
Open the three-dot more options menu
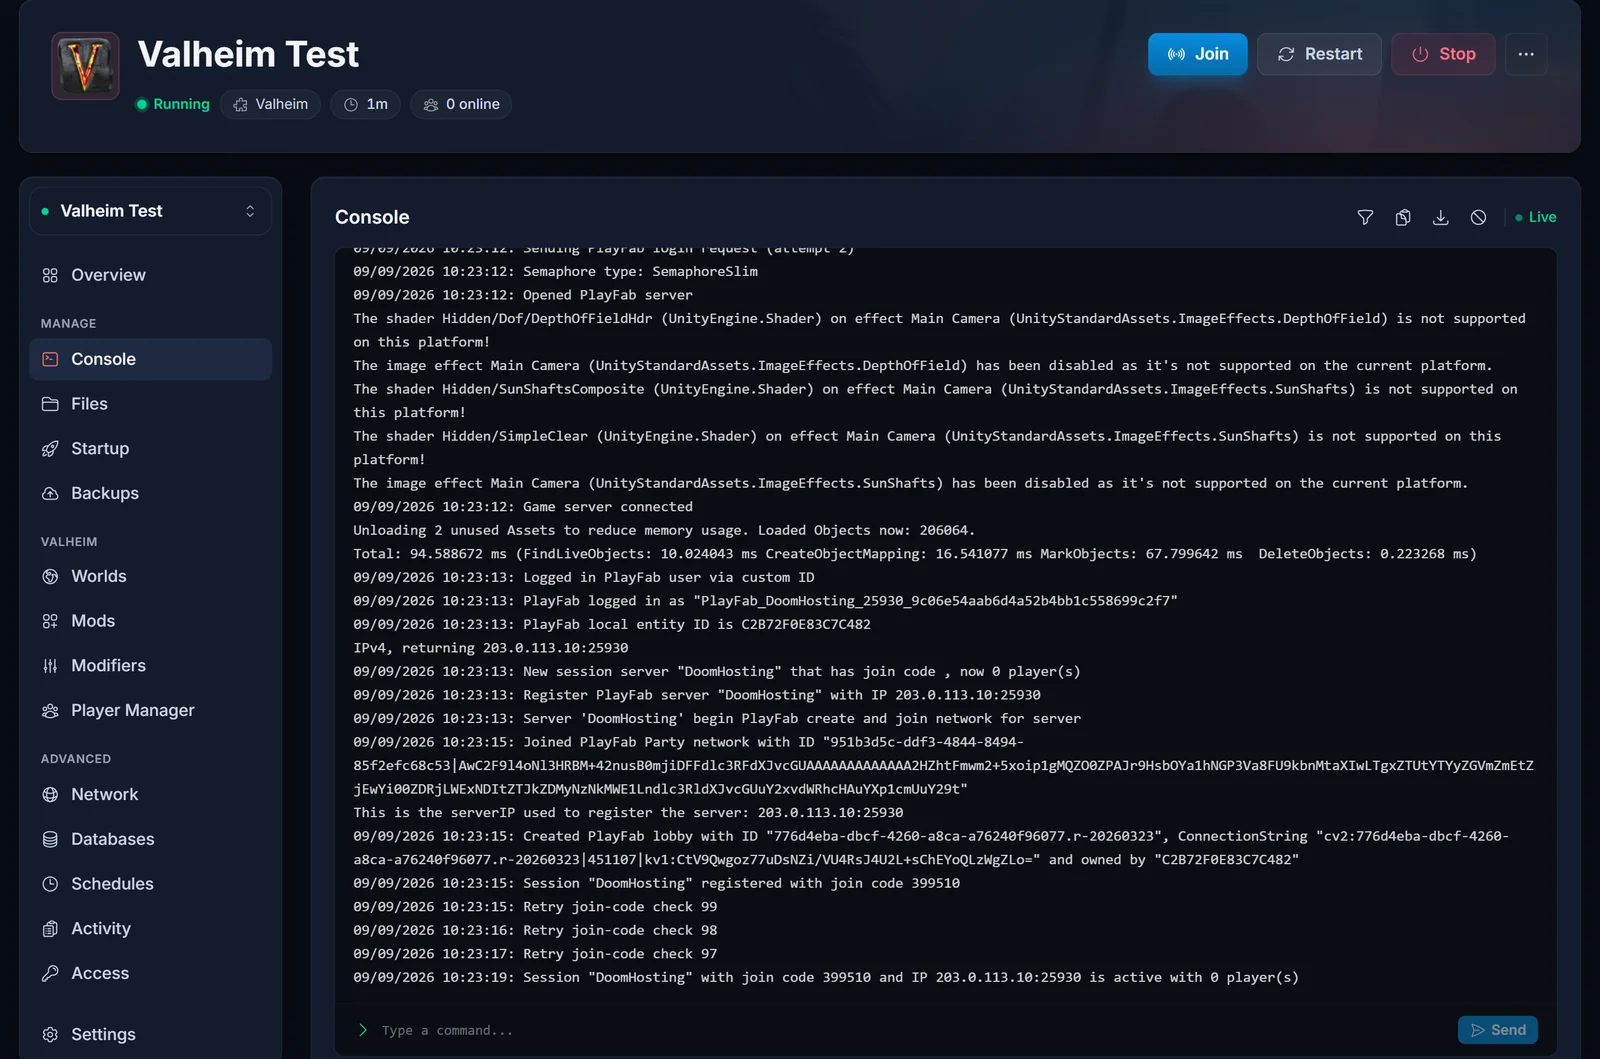click(1526, 54)
